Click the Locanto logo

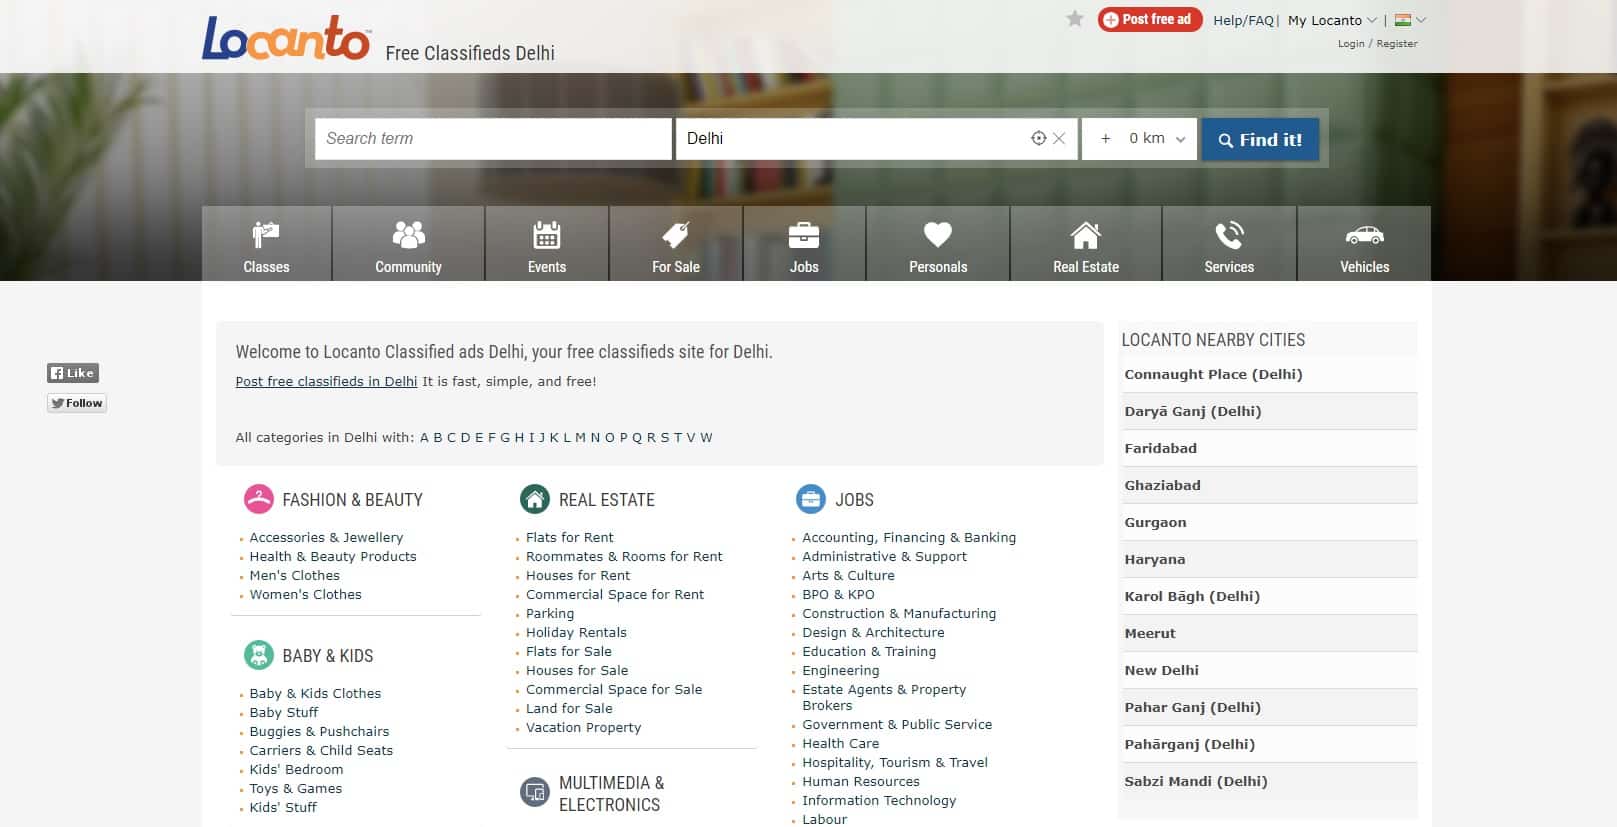[287, 38]
